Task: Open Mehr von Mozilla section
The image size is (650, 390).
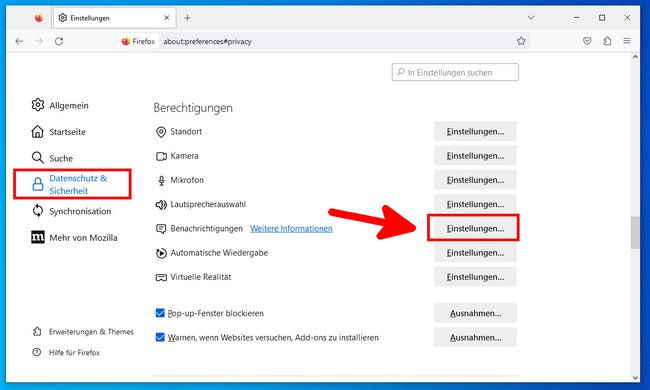Action: [x=74, y=237]
